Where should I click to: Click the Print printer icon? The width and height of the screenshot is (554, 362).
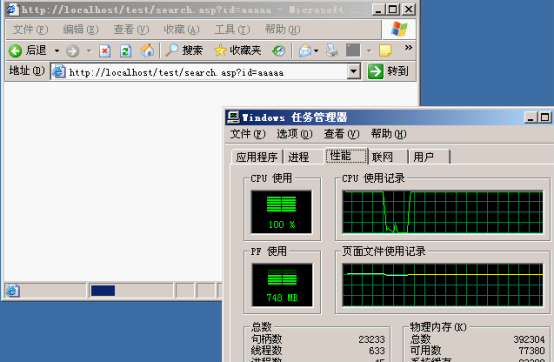click(x=332, y=50)
